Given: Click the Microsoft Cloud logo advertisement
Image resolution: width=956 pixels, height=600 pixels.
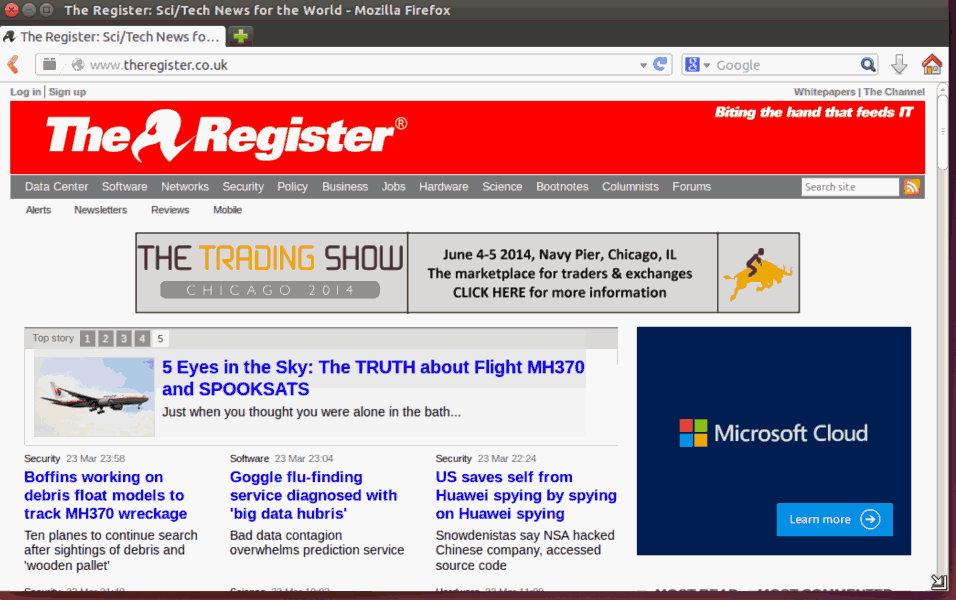Looking at the screenshot, I should point(774,433).
